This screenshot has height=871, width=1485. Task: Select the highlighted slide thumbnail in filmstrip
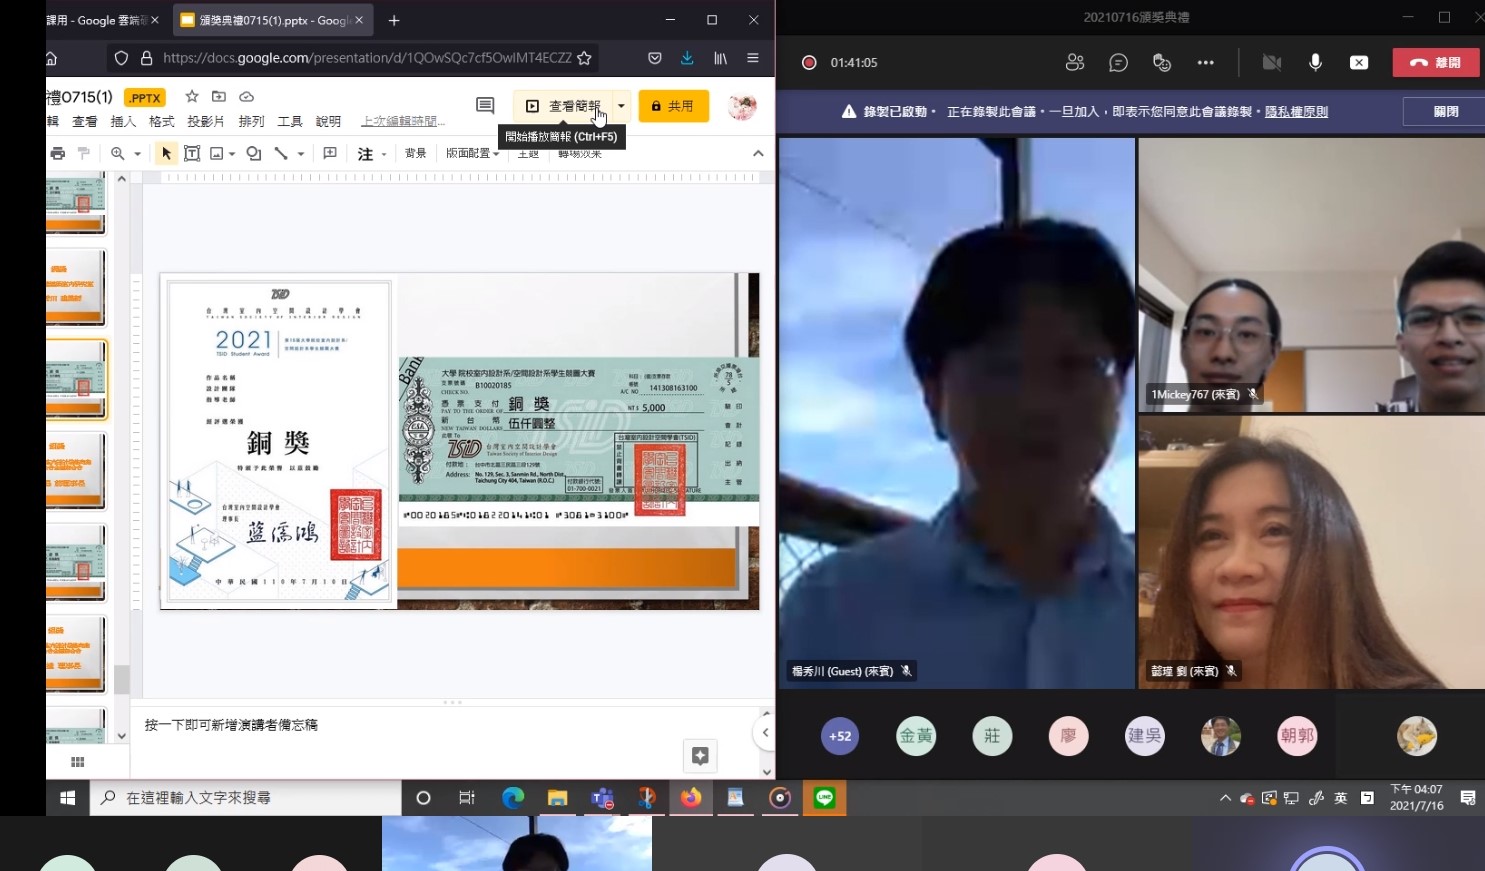pyautogui.click(x=76, y=379)
